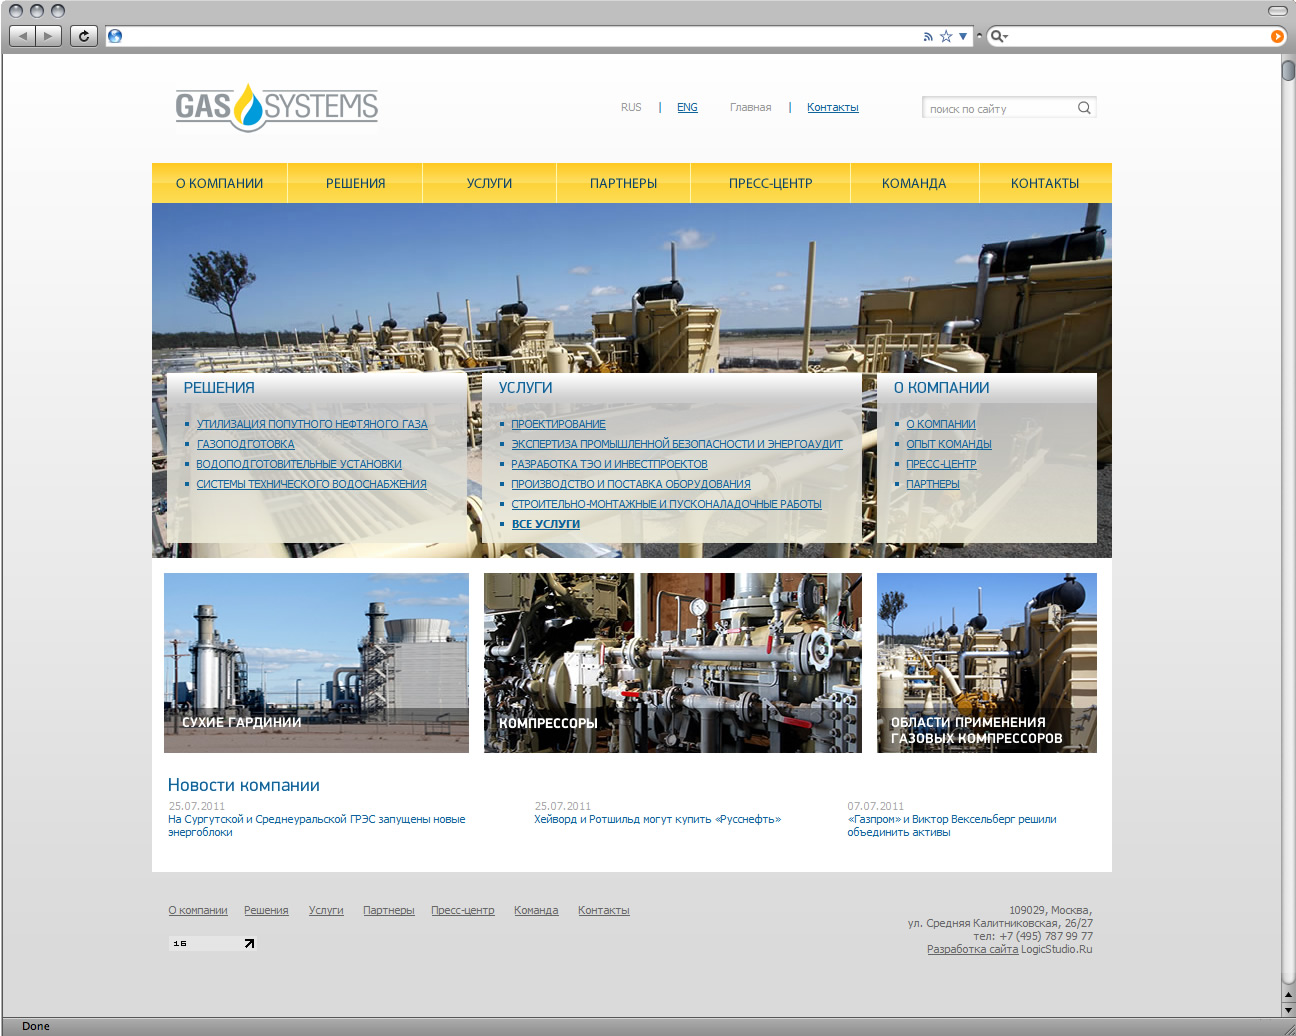Viewport: 1296px width, 1036px height.
Task: Click the globe site icon in address bar
Action: click(x=115, y=36)
